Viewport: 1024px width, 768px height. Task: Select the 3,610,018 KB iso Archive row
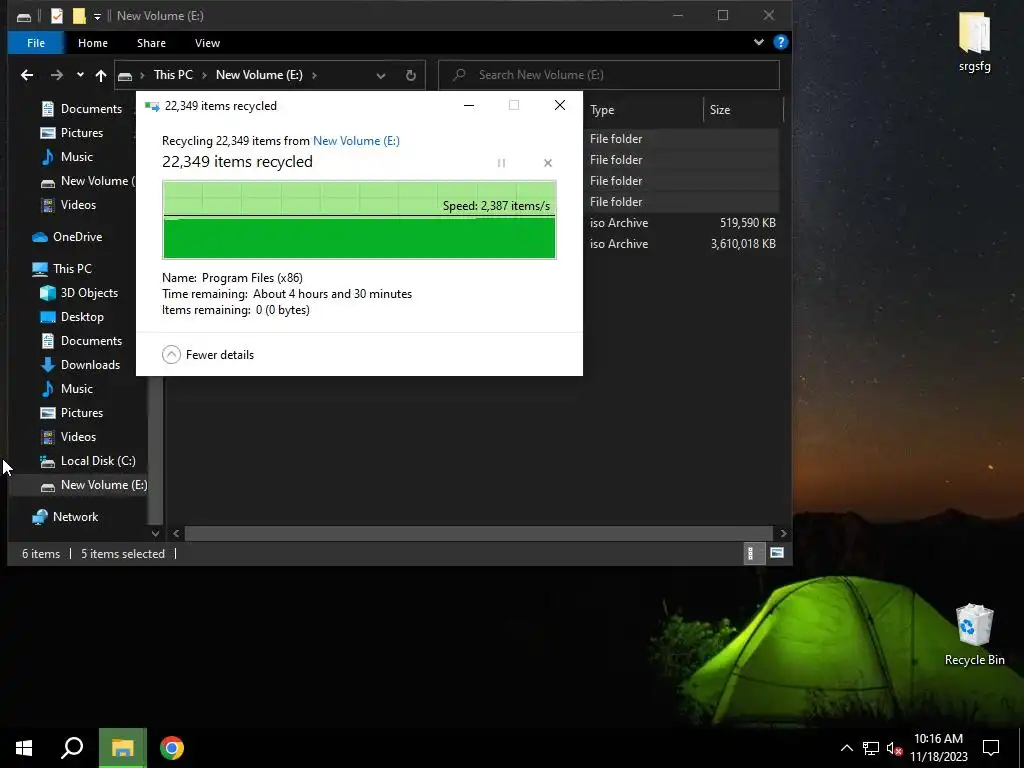tap(682, 244)
